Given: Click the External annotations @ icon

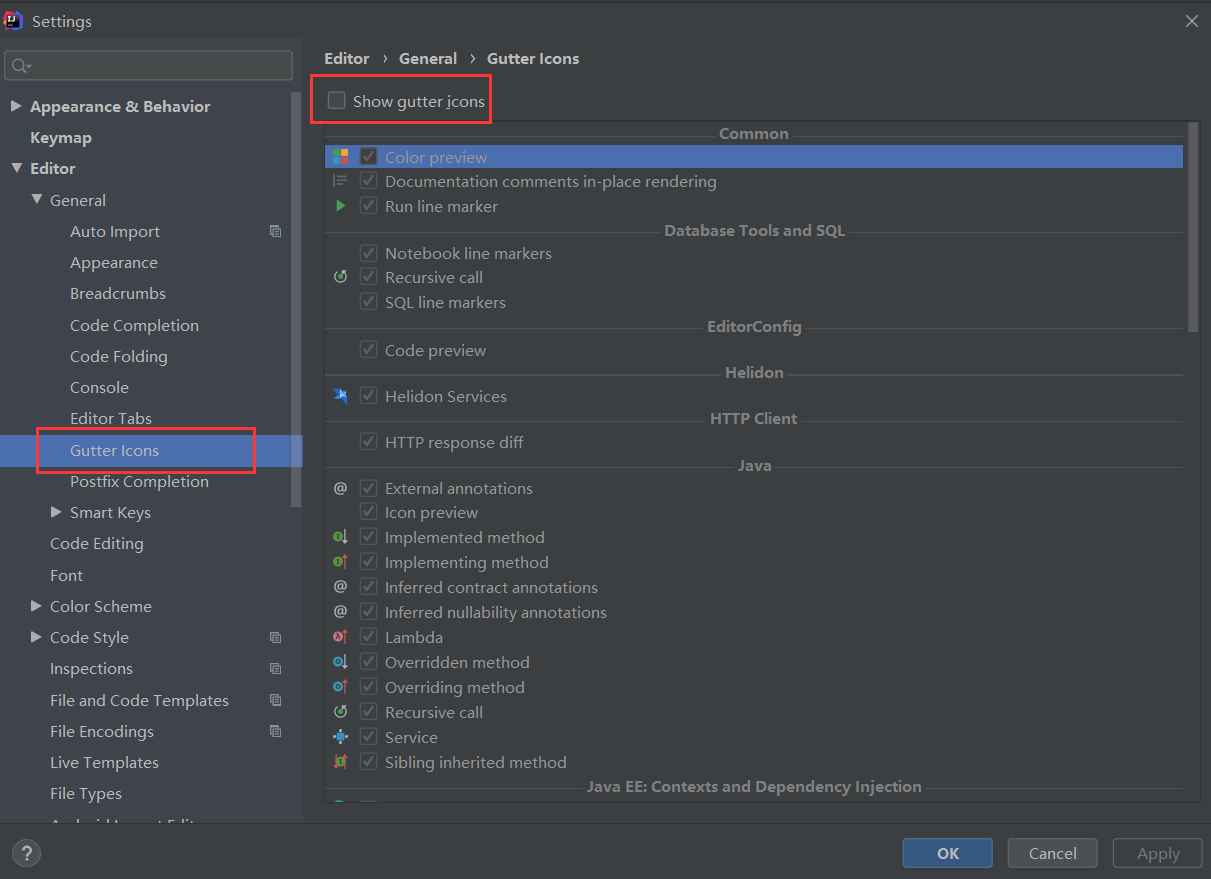Looking at the screenshot, I should coord(340,488).
